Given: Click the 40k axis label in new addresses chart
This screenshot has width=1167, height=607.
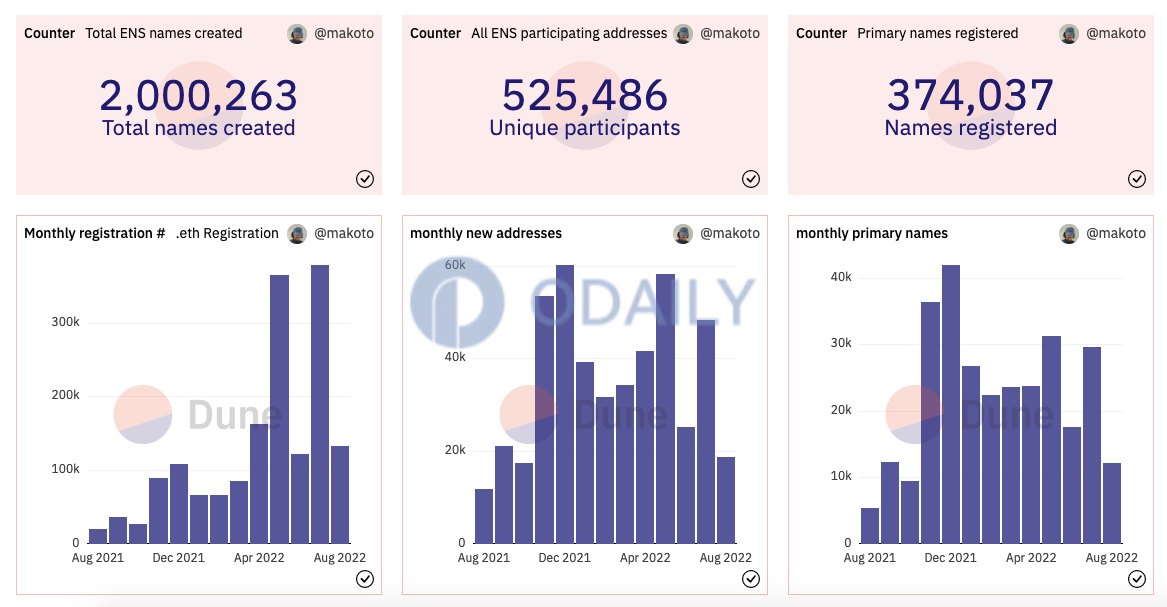Looking at the screenshot, I should tap(455, 357).
